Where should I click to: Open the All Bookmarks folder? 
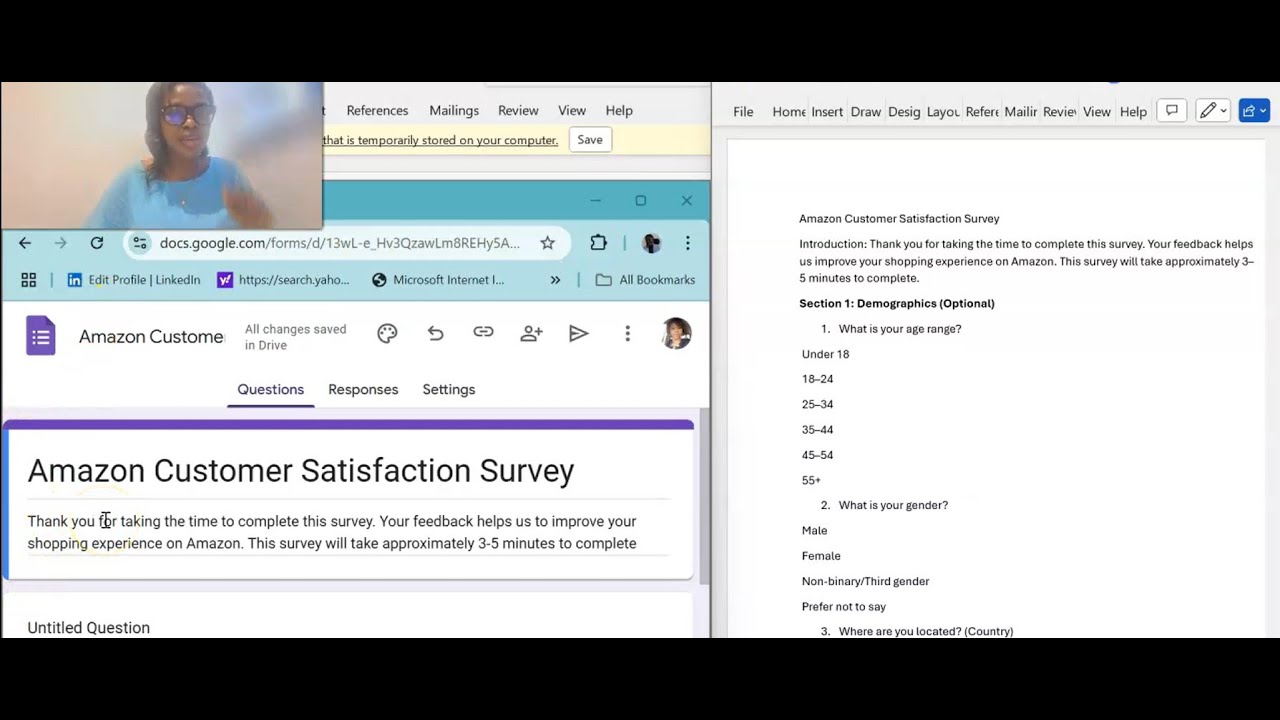coord(645,280)
